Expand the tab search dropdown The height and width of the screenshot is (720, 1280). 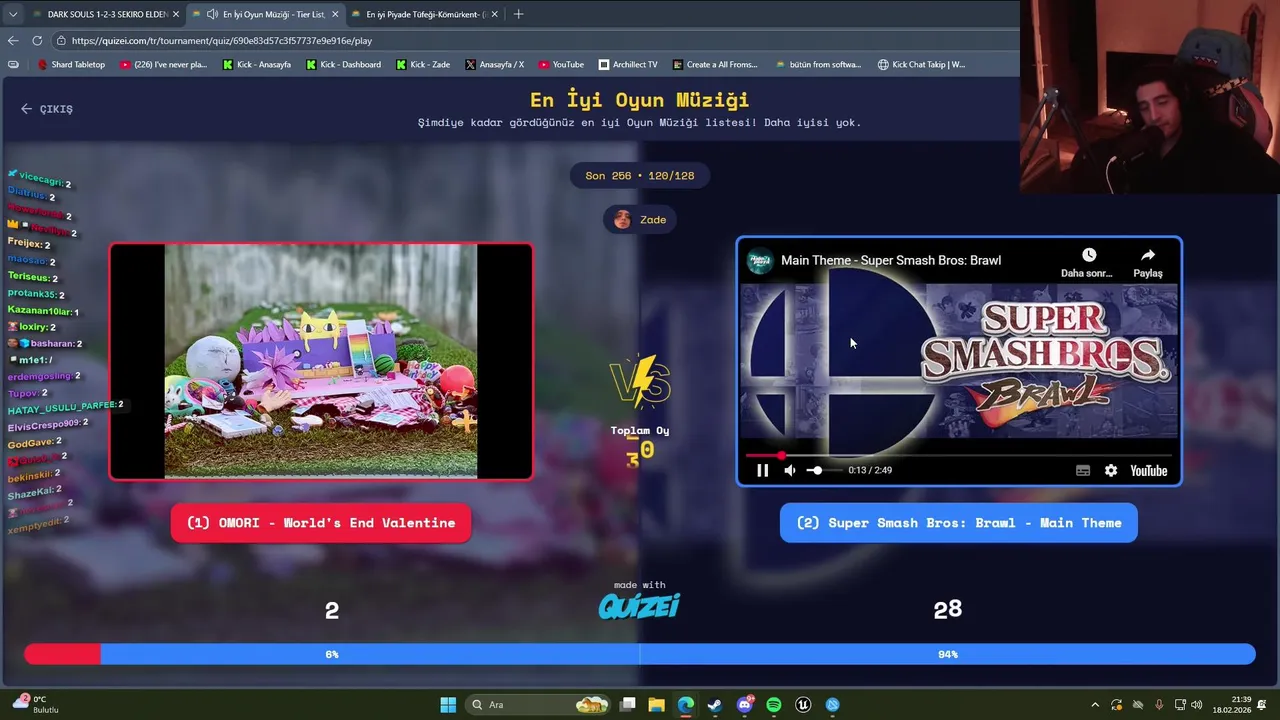point(12,14)
